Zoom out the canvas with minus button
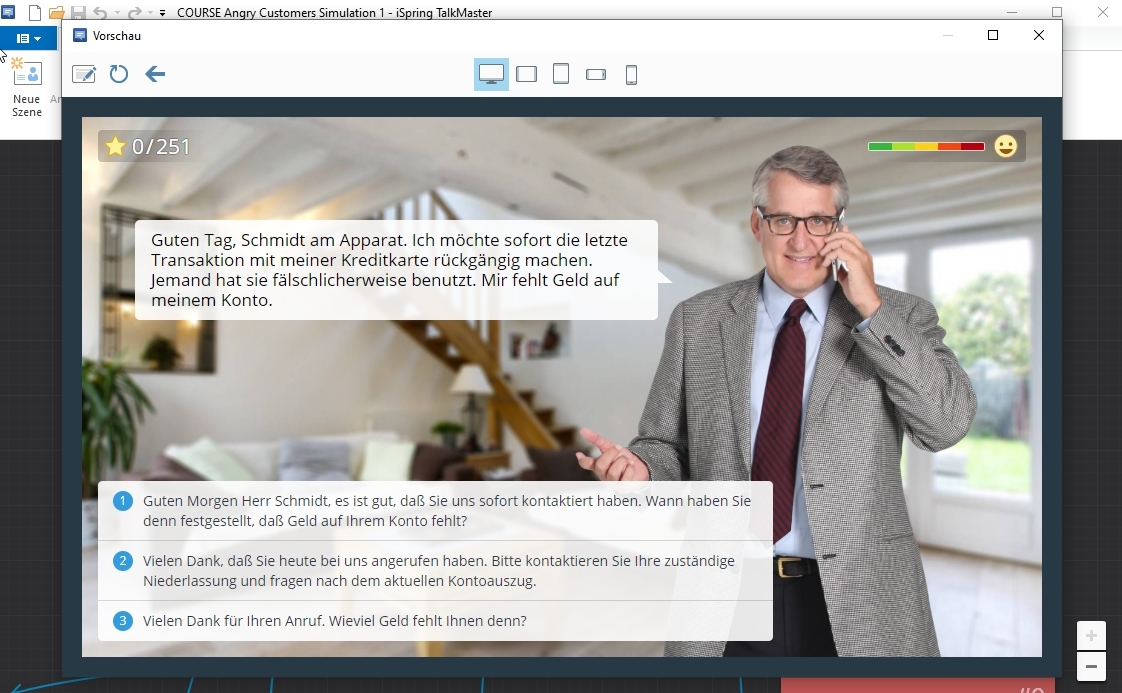Image resolution: width=1122 pixels, height=693 pixels. click(x=1091, y=667)
